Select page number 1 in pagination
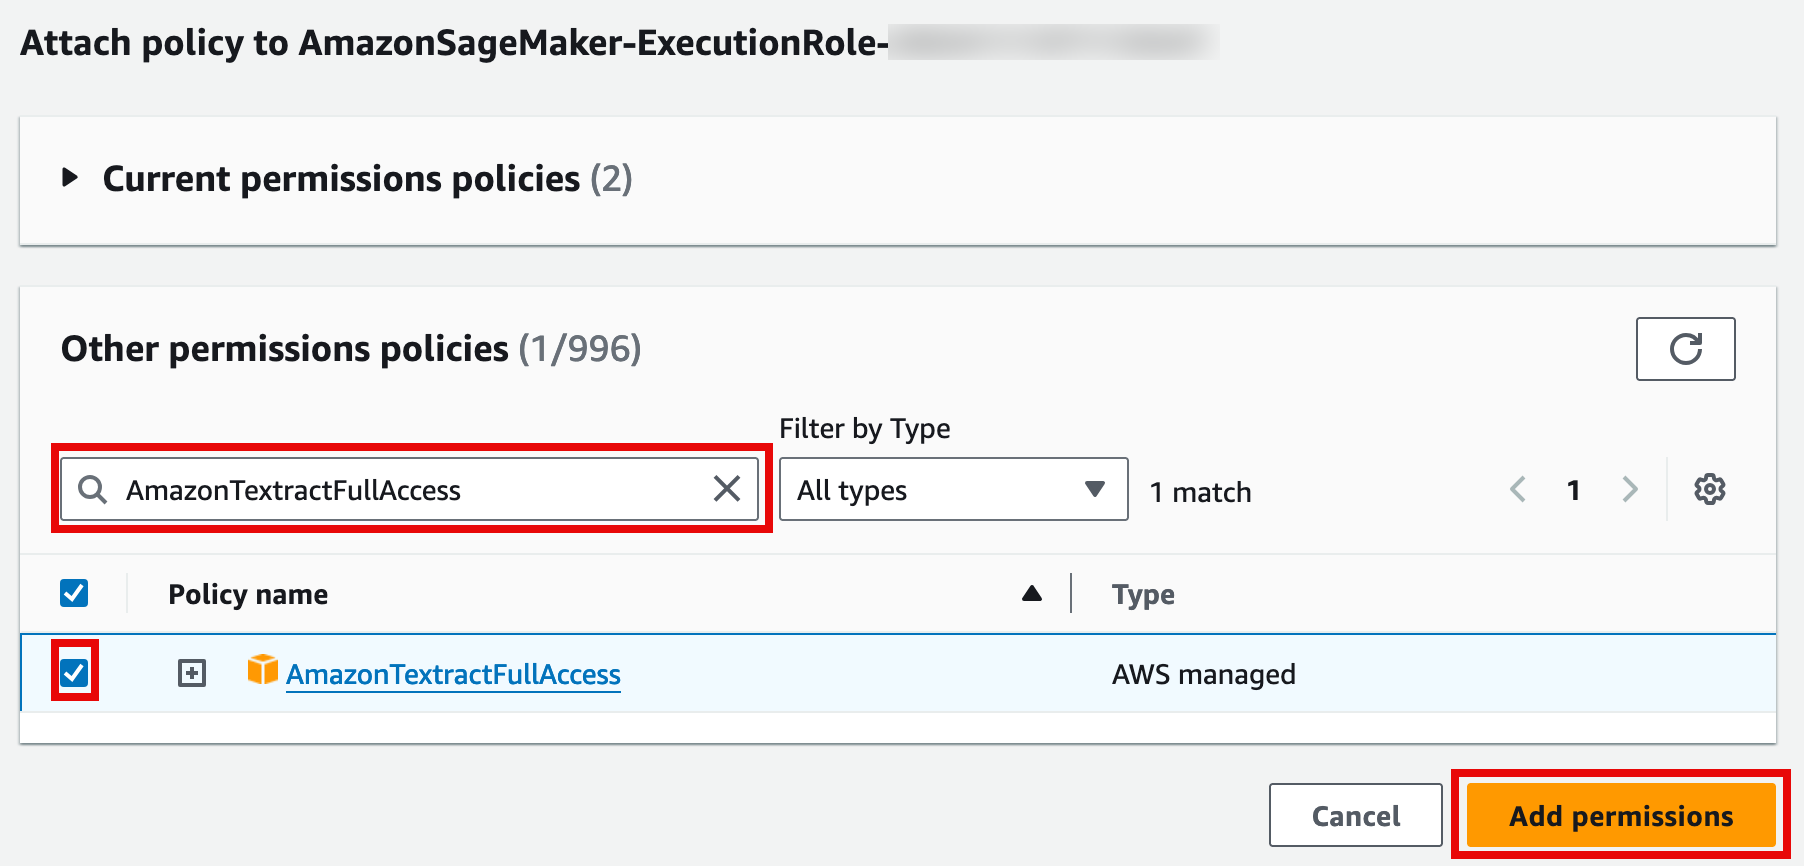Viewport: 1804px width, 866px height. (x=1573, y=490)
